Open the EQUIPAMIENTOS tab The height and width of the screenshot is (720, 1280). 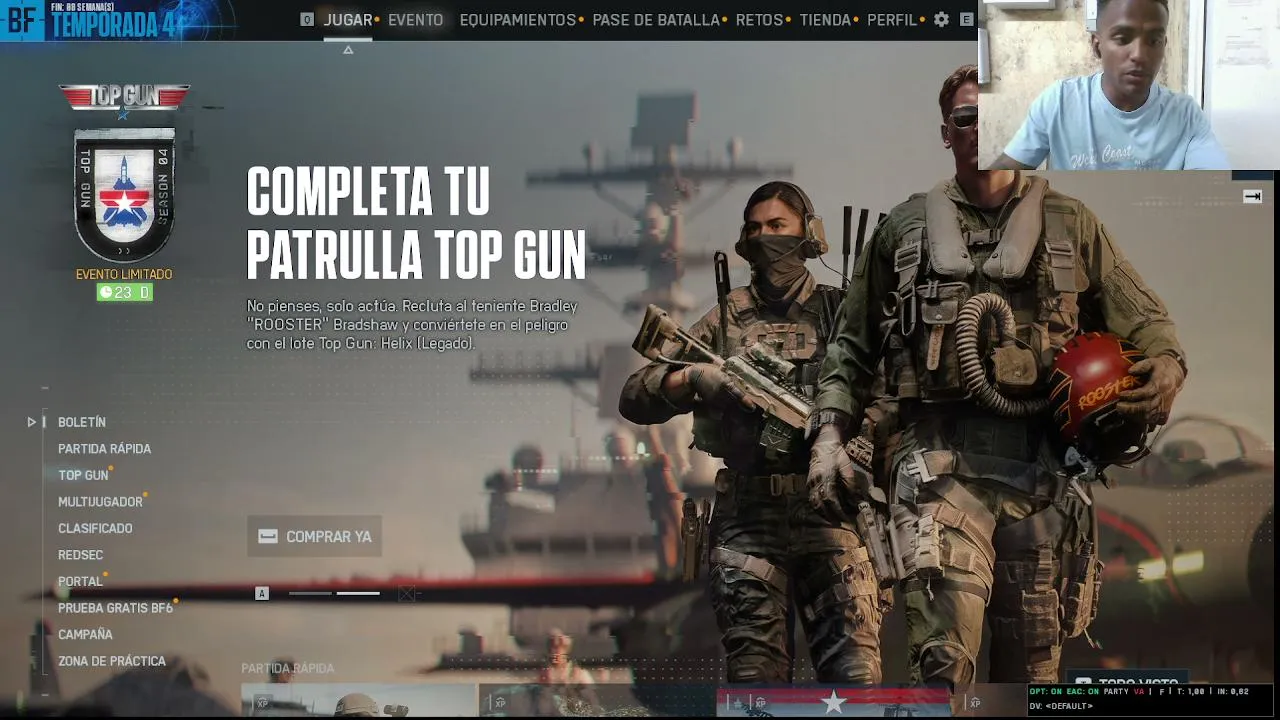click(x=518, y=20)
